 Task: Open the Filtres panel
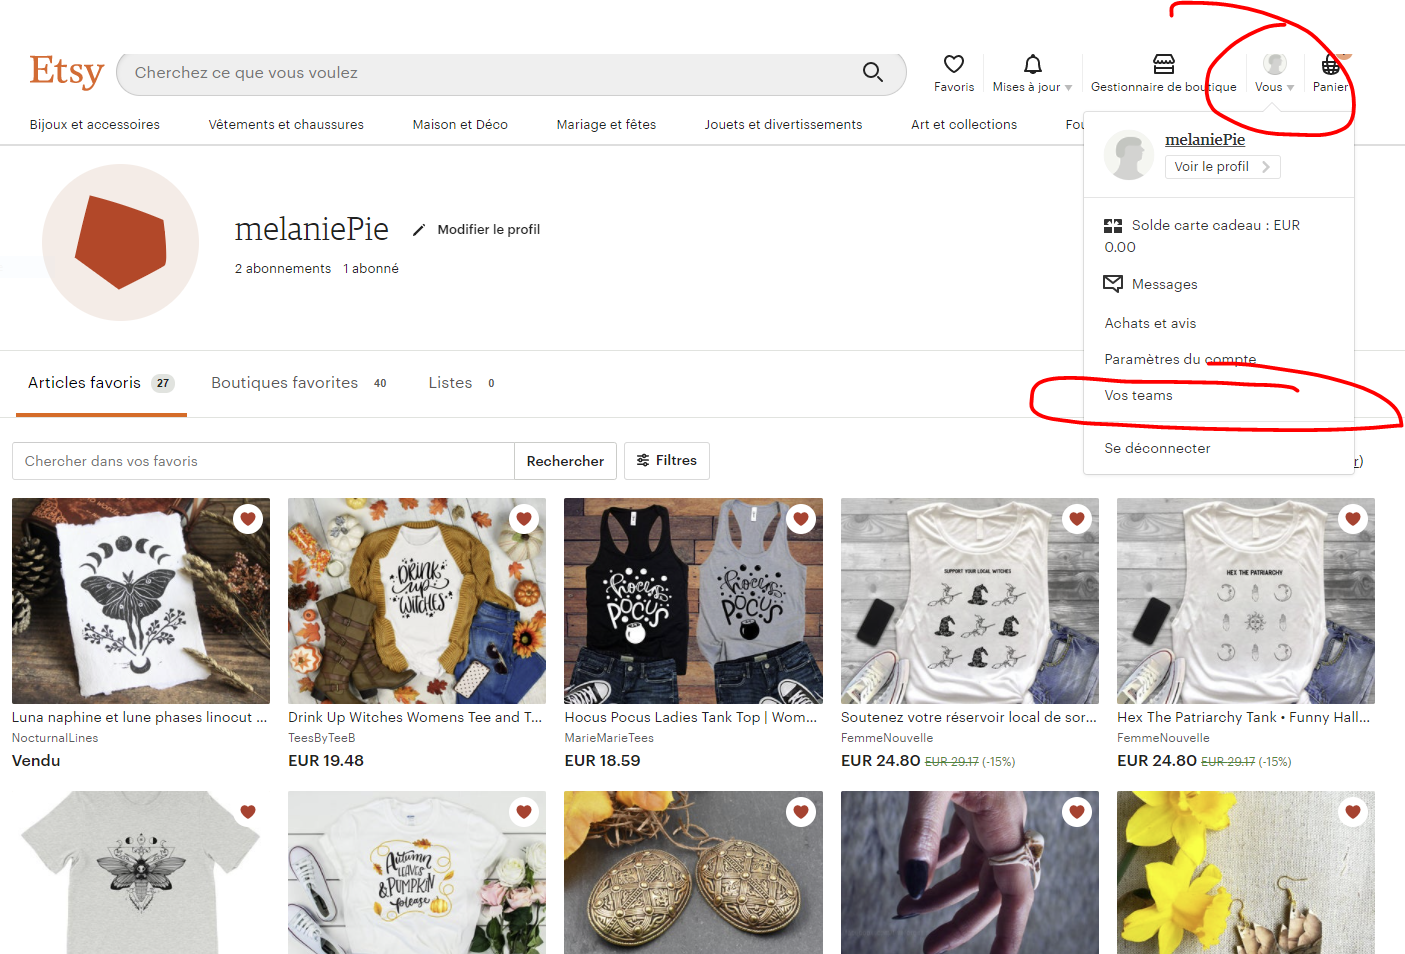[x=666, y=461]
